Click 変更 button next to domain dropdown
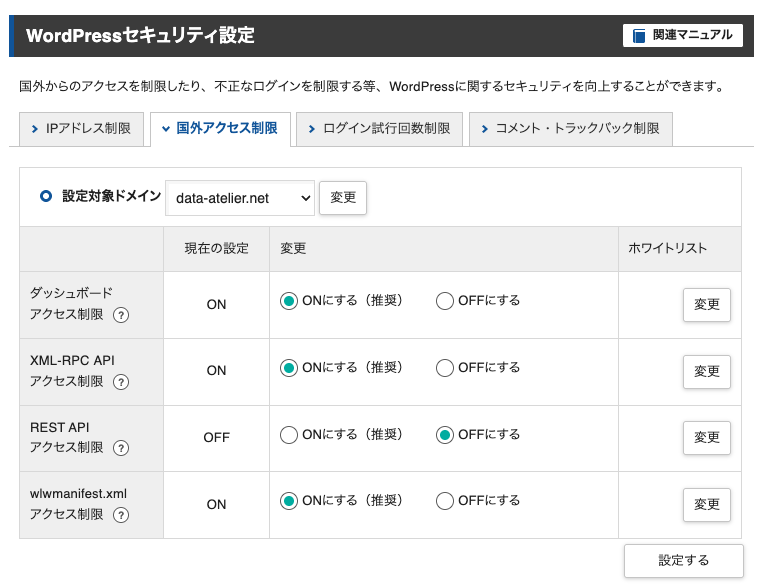 (x=343, y=198)
